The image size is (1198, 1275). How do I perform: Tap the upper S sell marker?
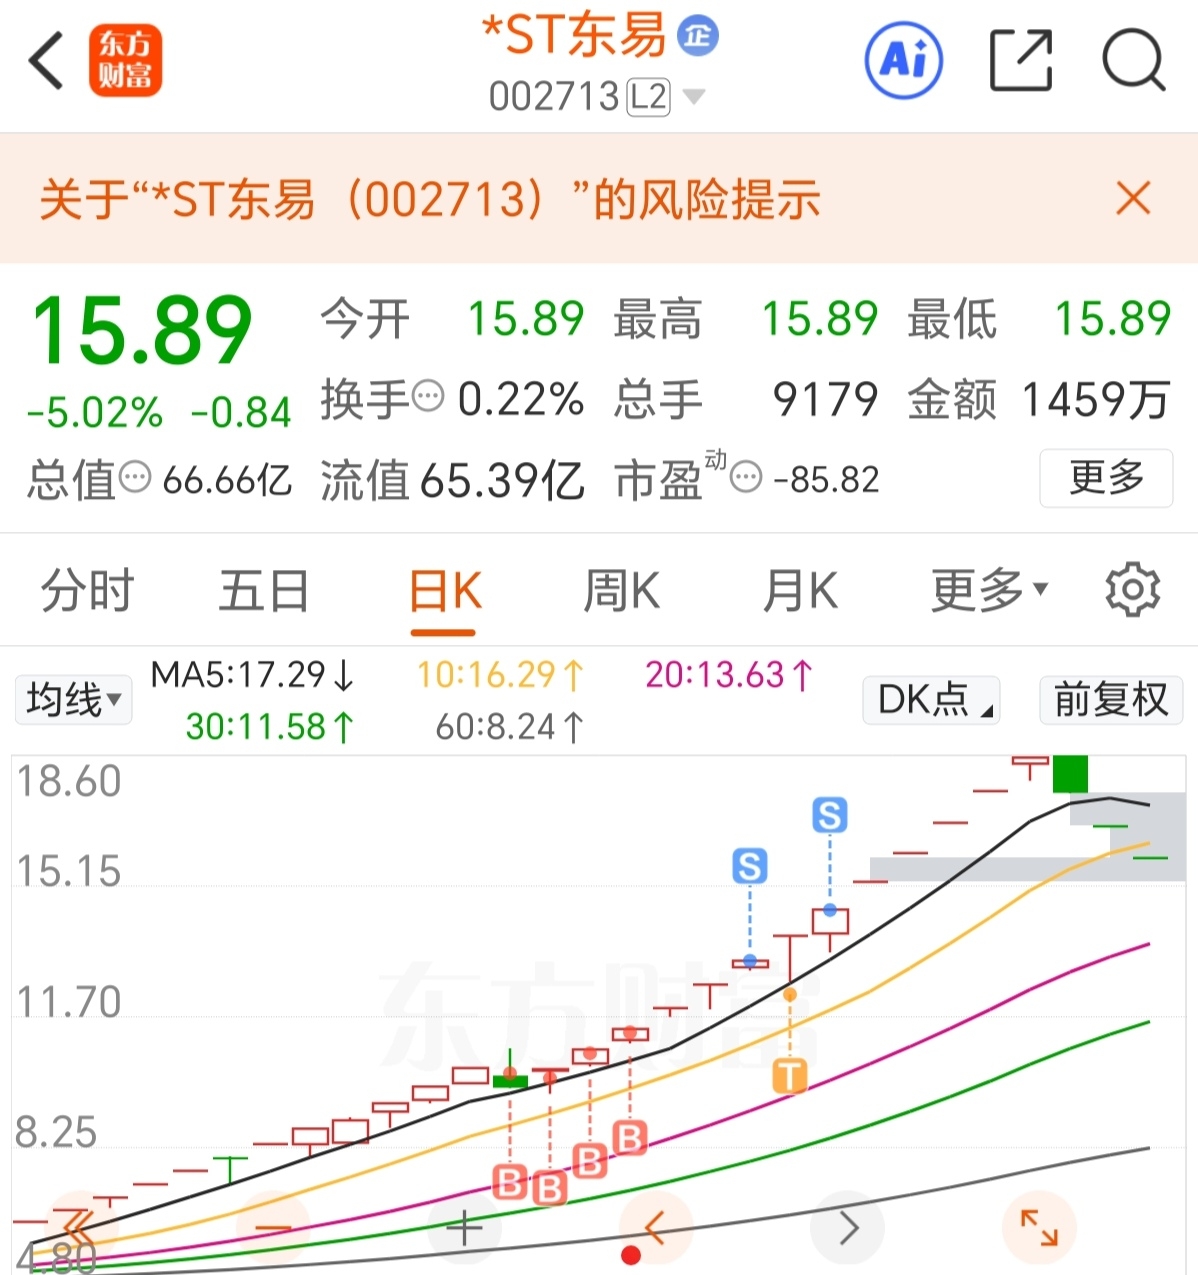pos(829,815)
